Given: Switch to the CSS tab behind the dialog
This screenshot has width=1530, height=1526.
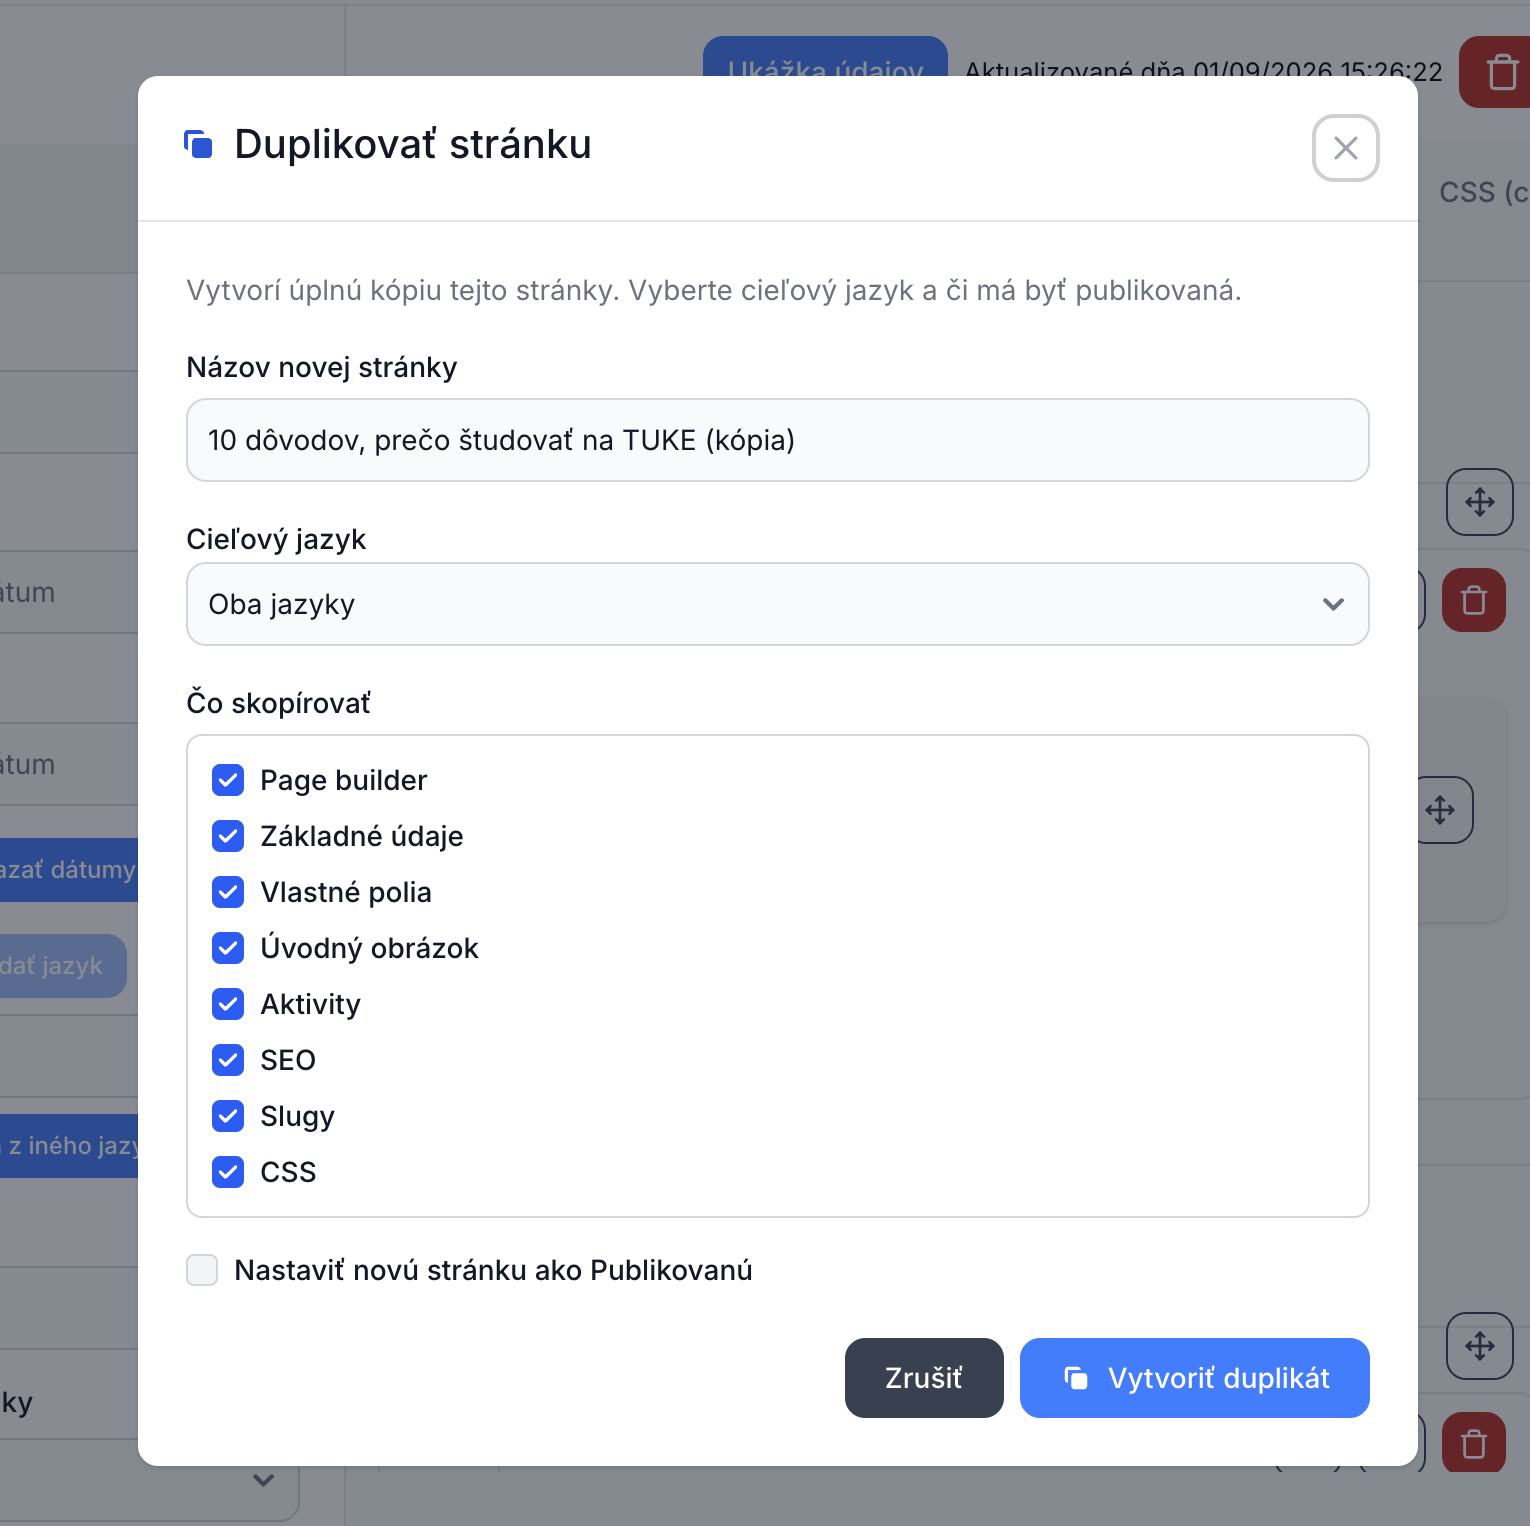Looking at the screenshot, I should coord(1484,192).
